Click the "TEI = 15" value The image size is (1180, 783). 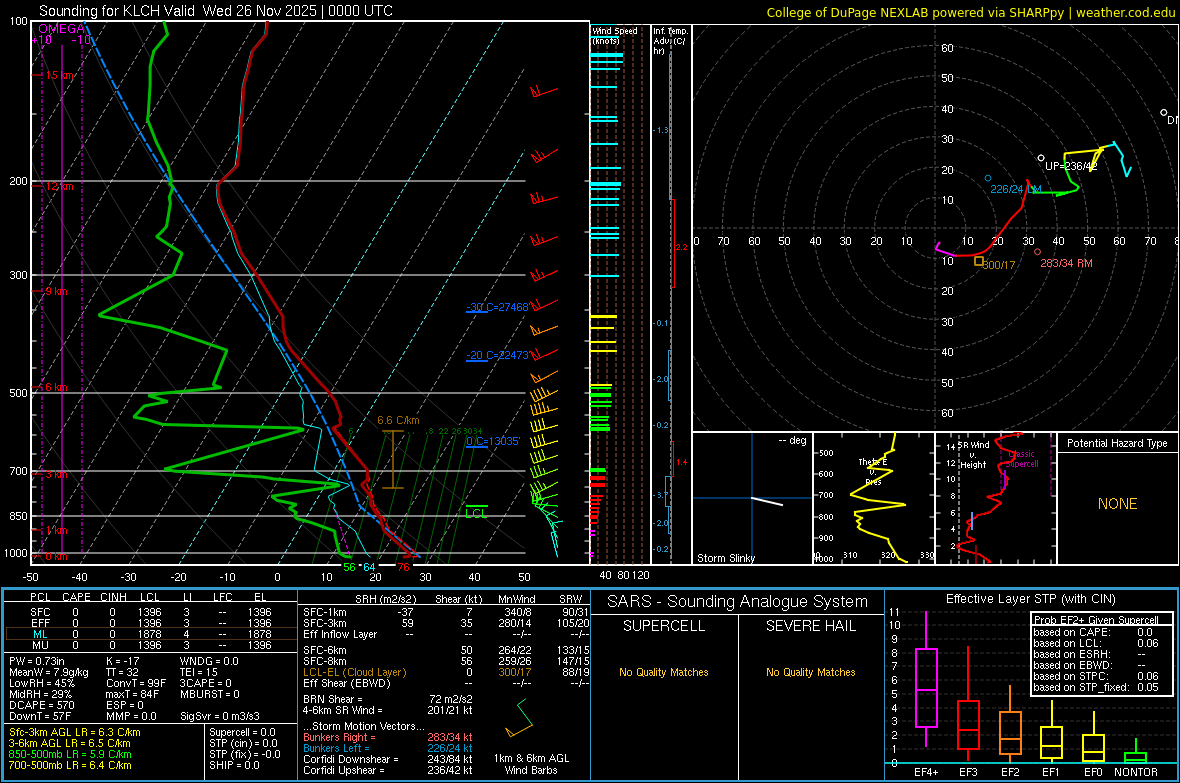click(199, 672)
